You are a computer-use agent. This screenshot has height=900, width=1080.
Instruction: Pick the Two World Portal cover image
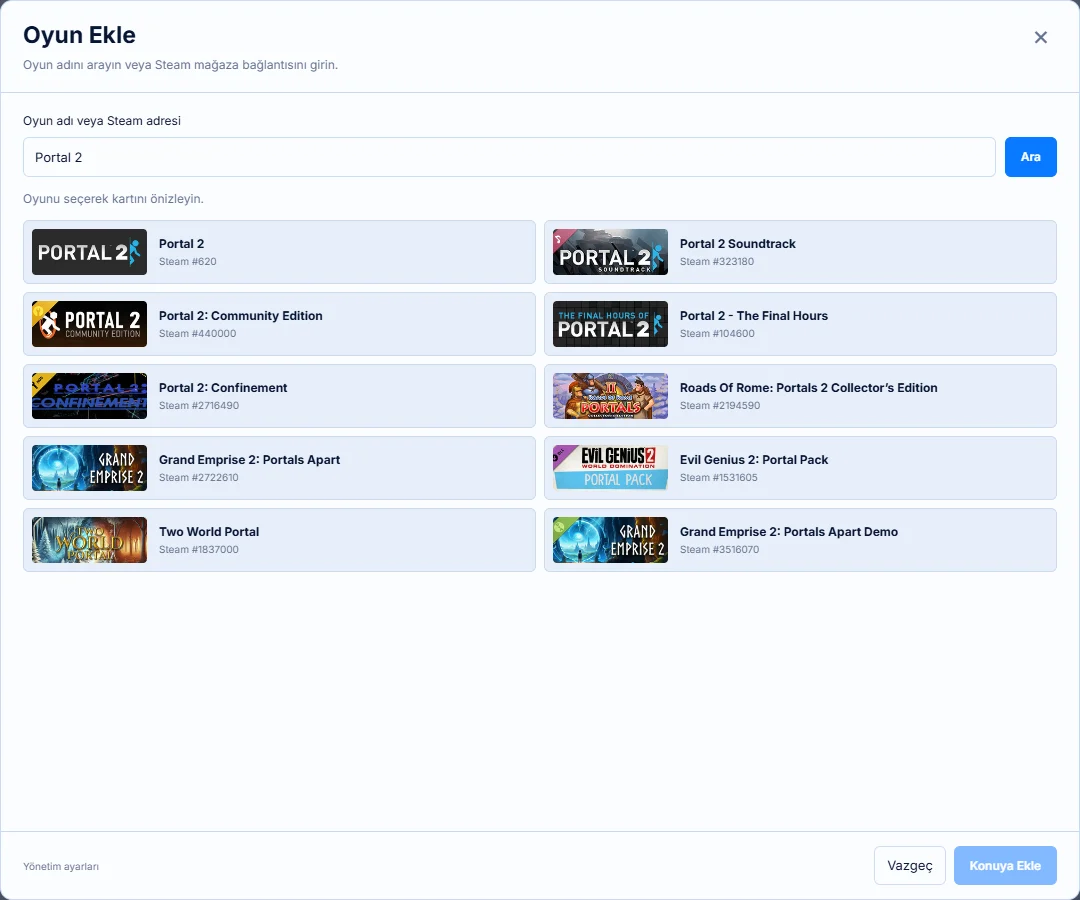[90, 540]
